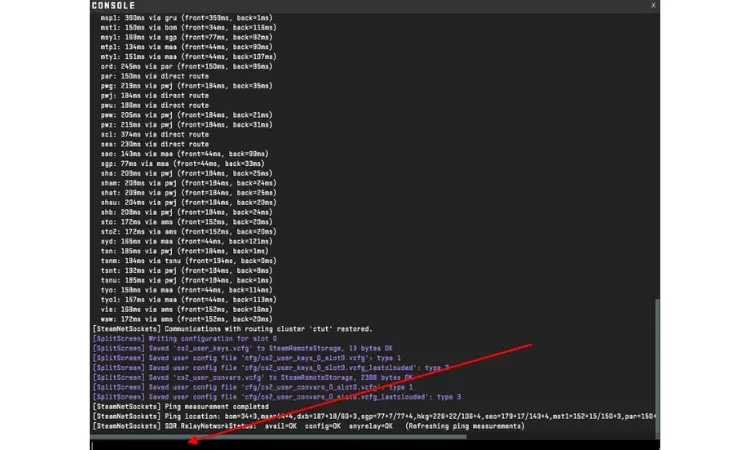Select the 'cs2_user_keys.vcfg' SteamRemoteStorage saved line
This screenshot has height=450, width=750.
tap(243, 348)
